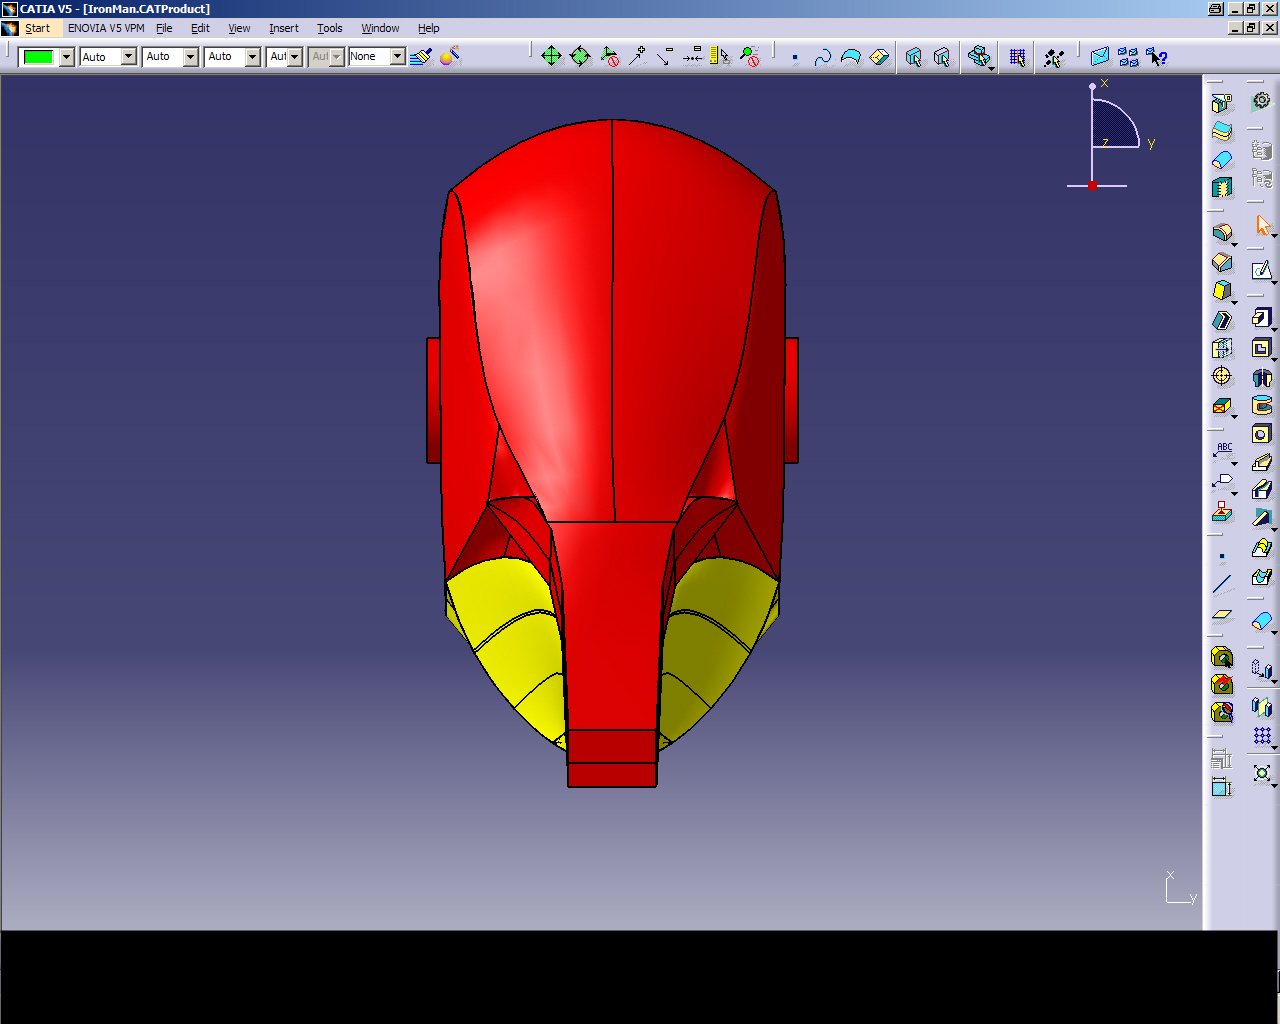Click the blue Line tool icon
Viewport: 1280px width, 1024px height.
click(1221, 584)
